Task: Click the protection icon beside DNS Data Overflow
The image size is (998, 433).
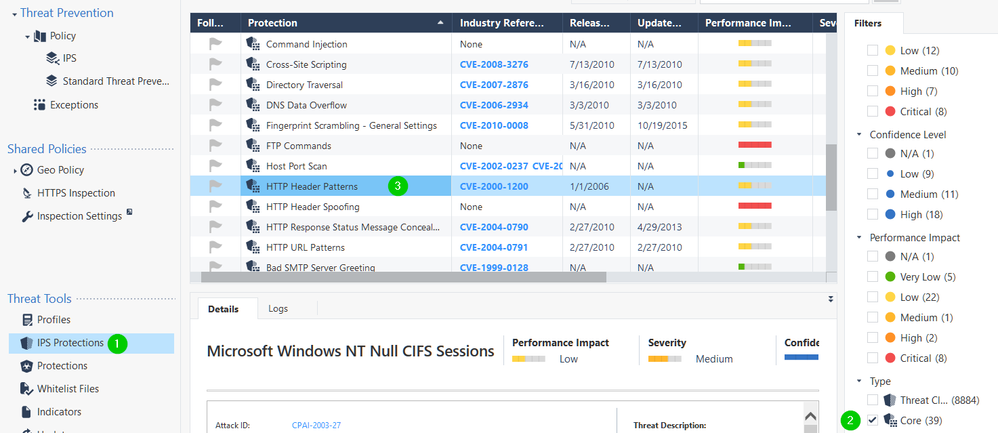Action: pos(253,105)
